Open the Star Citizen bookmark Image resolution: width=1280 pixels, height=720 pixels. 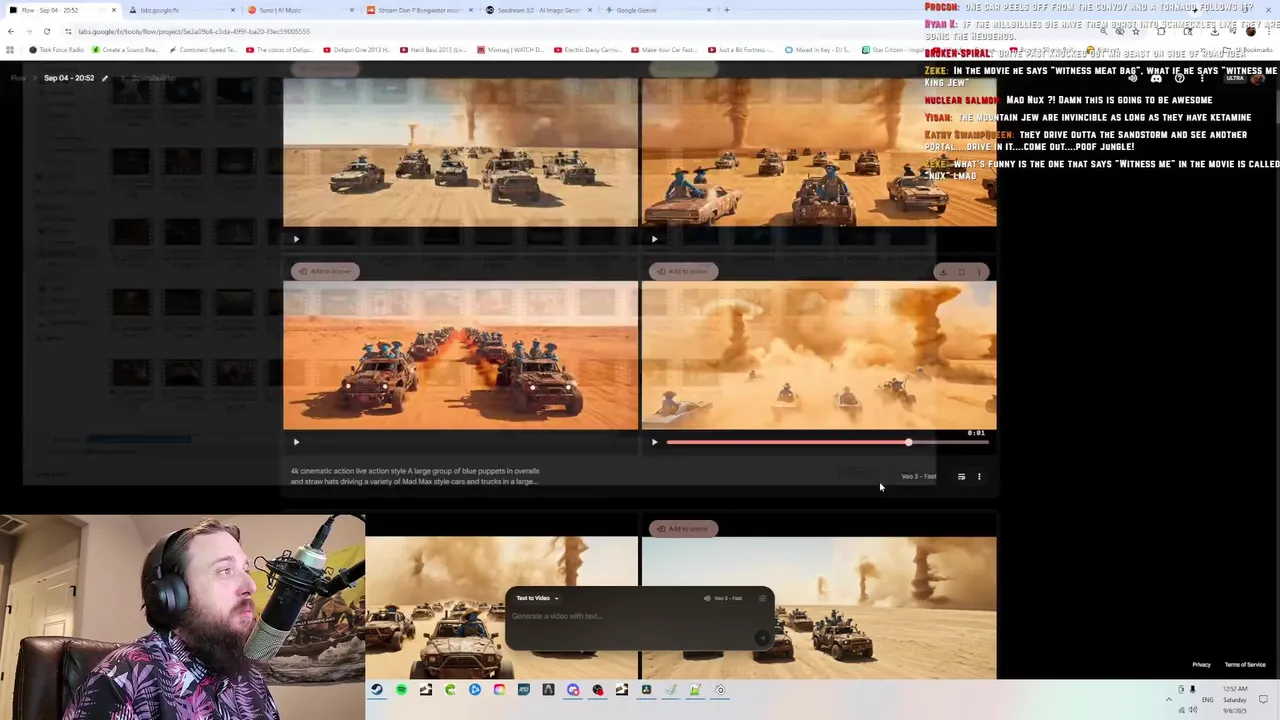[x=894, y=50]
